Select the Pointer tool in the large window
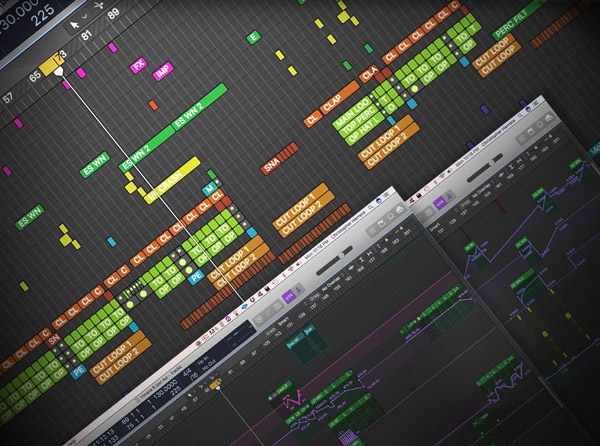The height and width of the screenshot is (446, 600). [75, 25]
